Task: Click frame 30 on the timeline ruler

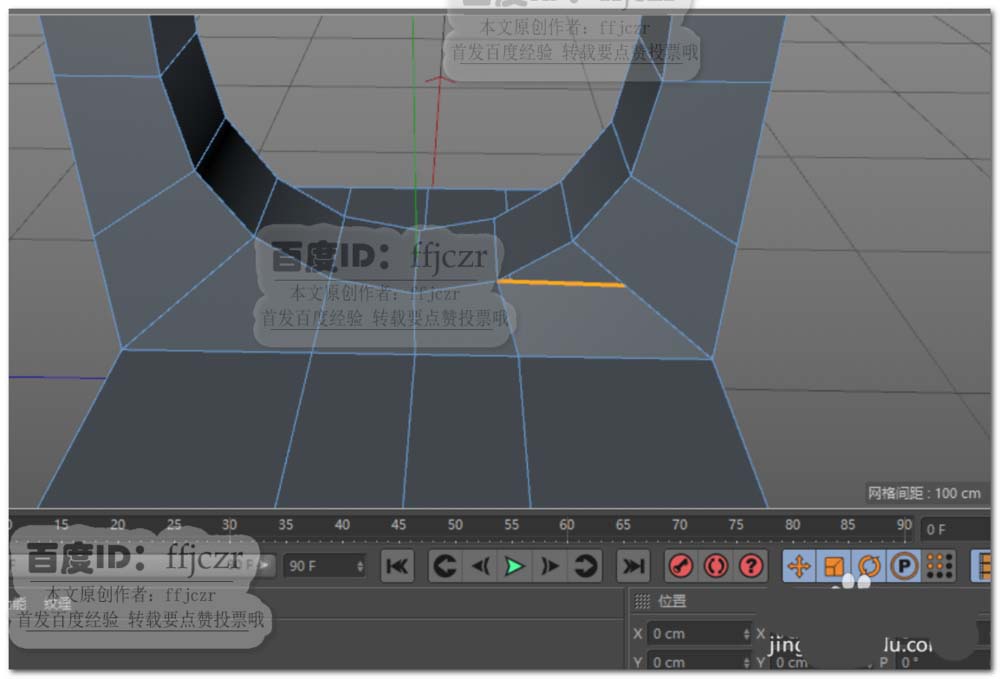Action: click(x=229, y=525)
